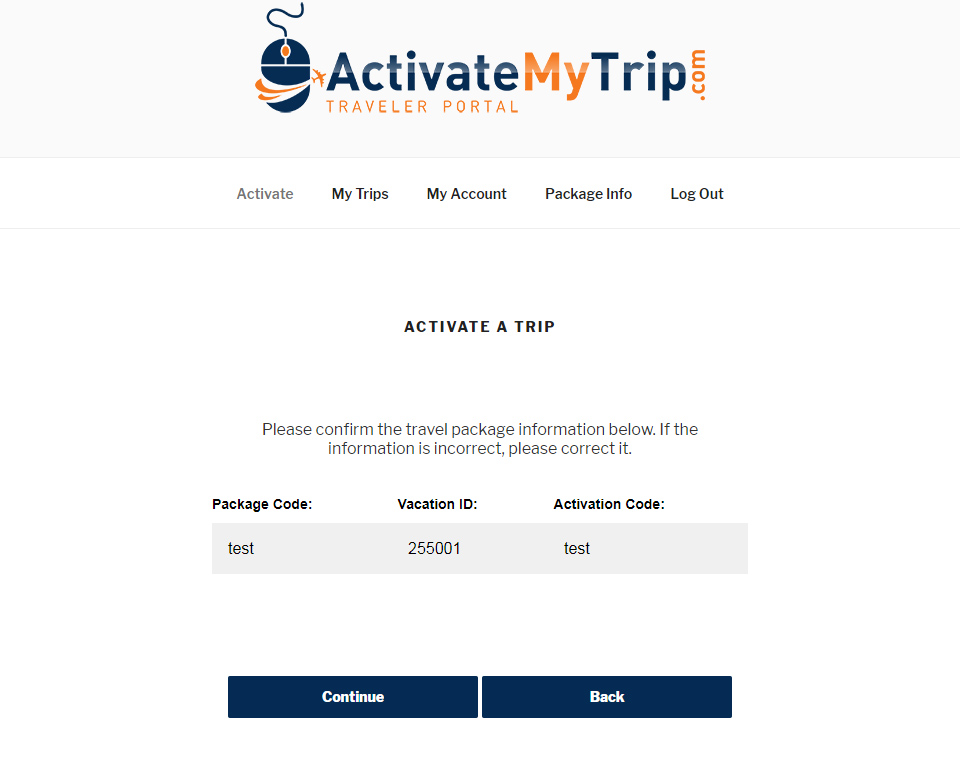The width and height of the screenshot is (960, 770).
Task: Click the Package Code label
Action: [x=262, y=504]
